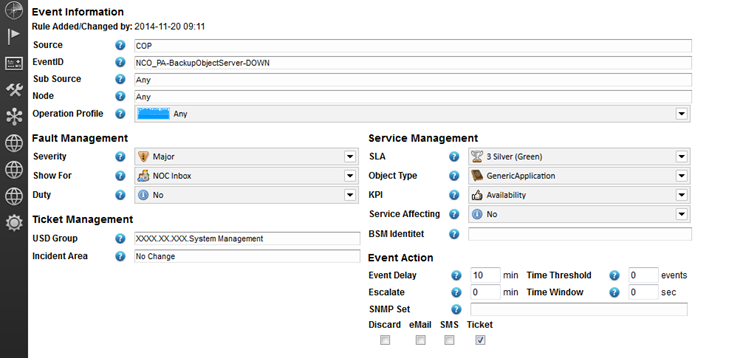Click into the Node field
Image resolution: width=747 pixels, height=364 pixels.
point(413,97)
